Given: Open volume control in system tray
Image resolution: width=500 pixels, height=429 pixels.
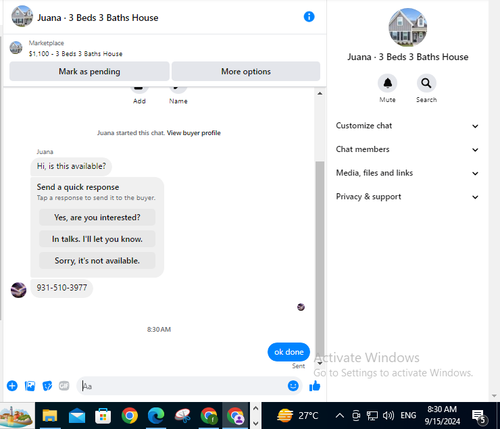Looking at the screenshot, I should coord(388,415).
